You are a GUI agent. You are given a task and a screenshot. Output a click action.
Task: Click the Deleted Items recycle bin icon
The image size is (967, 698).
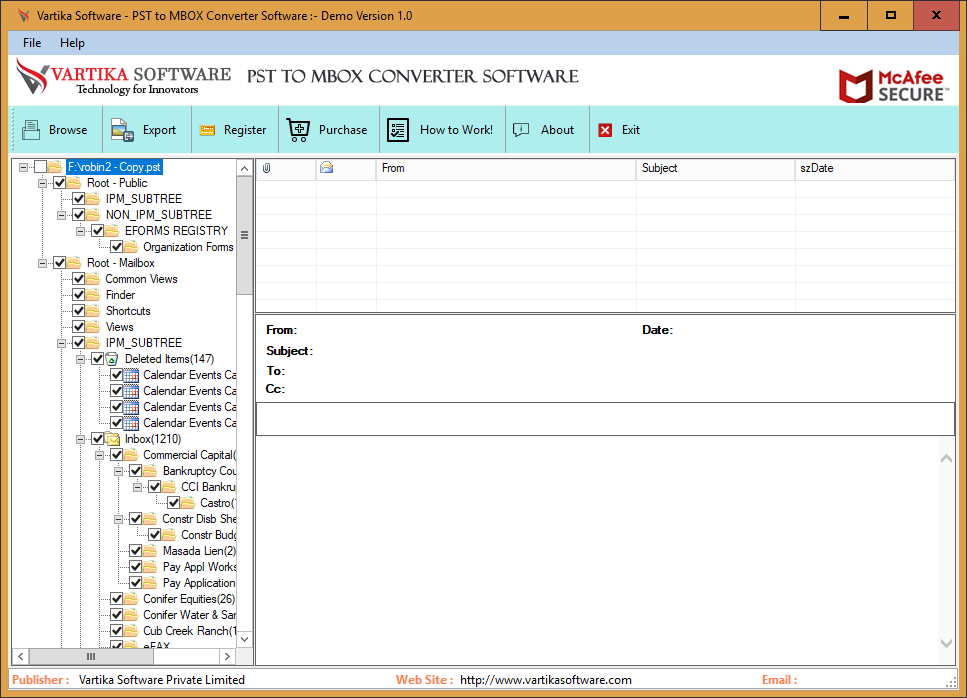click(112, 359)
